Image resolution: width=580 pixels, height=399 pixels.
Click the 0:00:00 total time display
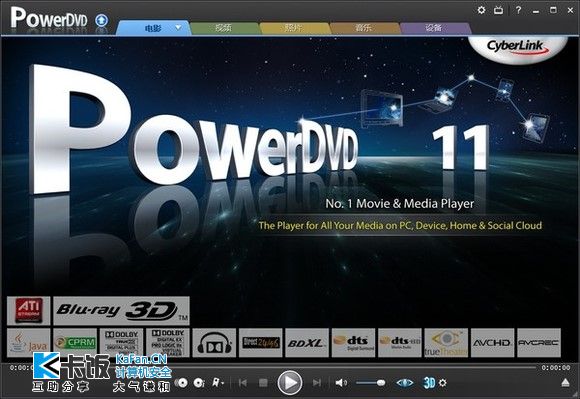556,368
